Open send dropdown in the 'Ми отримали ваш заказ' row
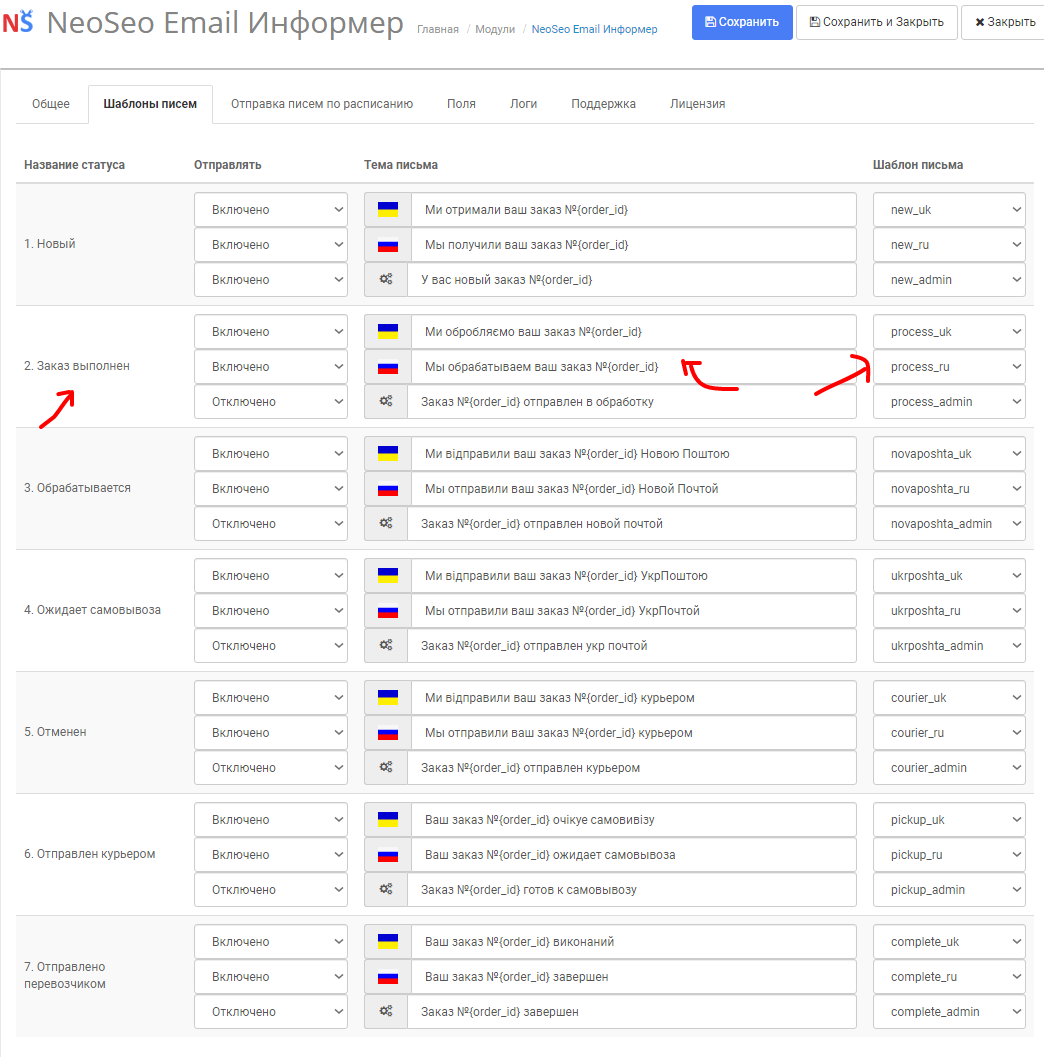The width and height of the screenshot is (1044, 1057). (271, 210)
